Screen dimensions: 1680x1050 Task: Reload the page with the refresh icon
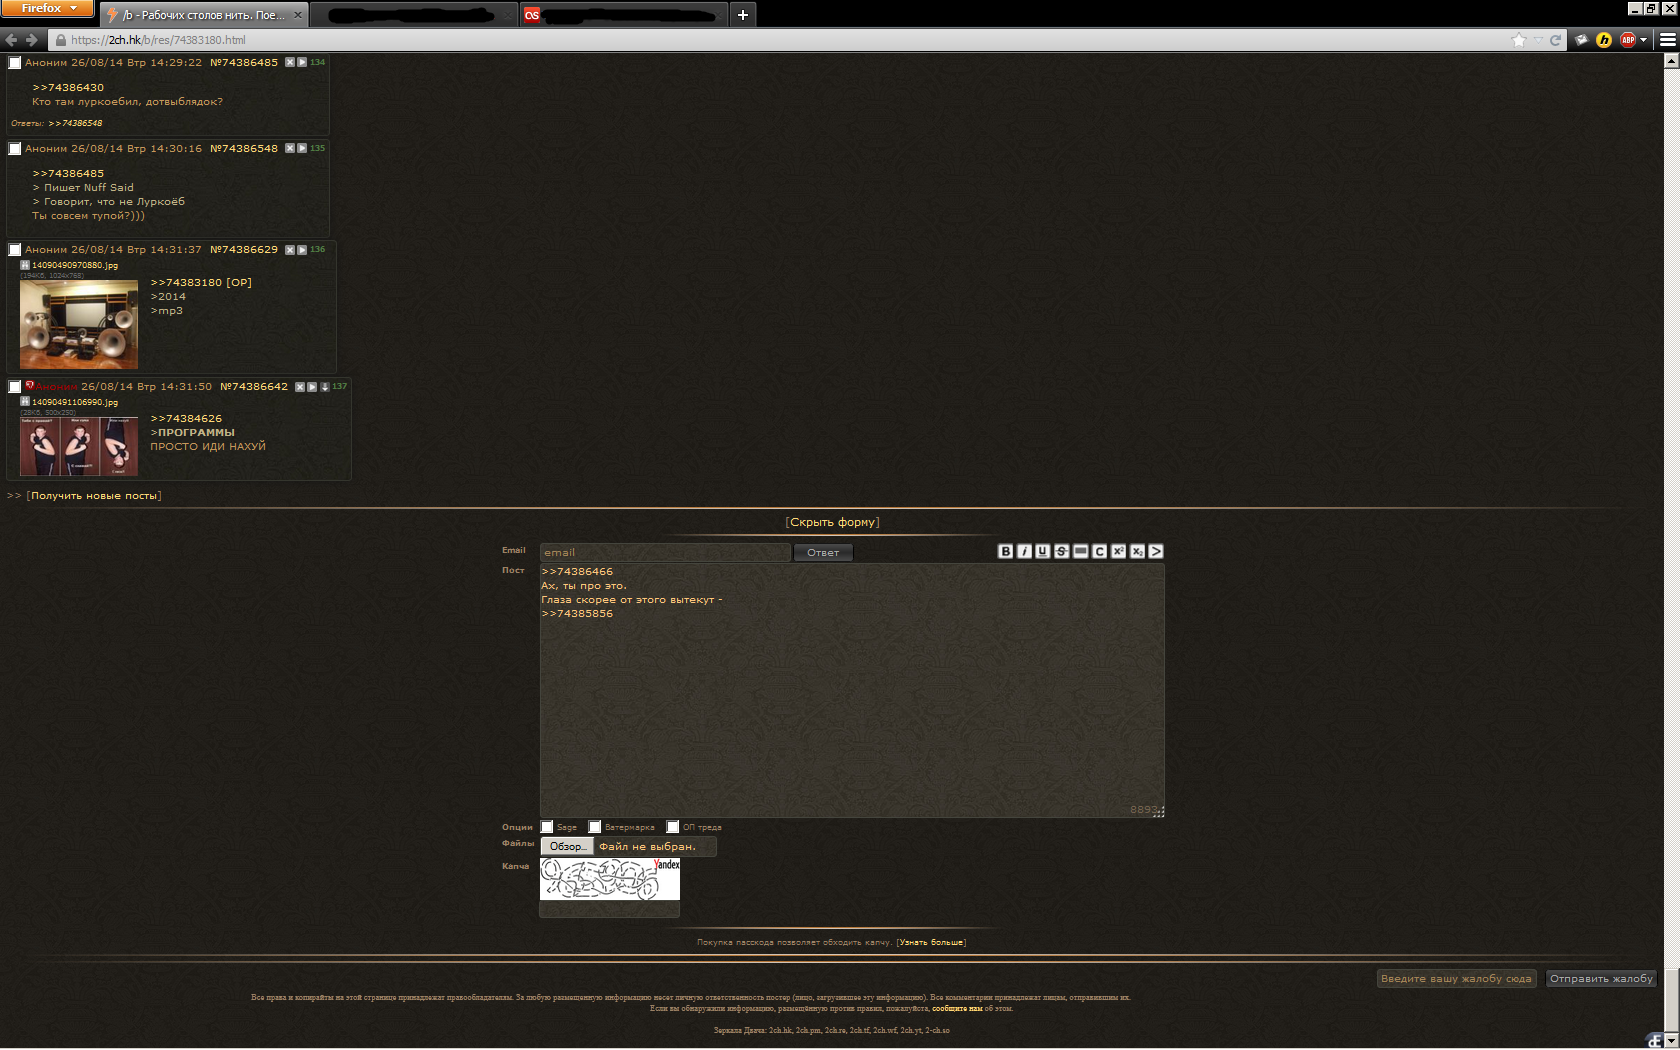[x=1555, y=40]
